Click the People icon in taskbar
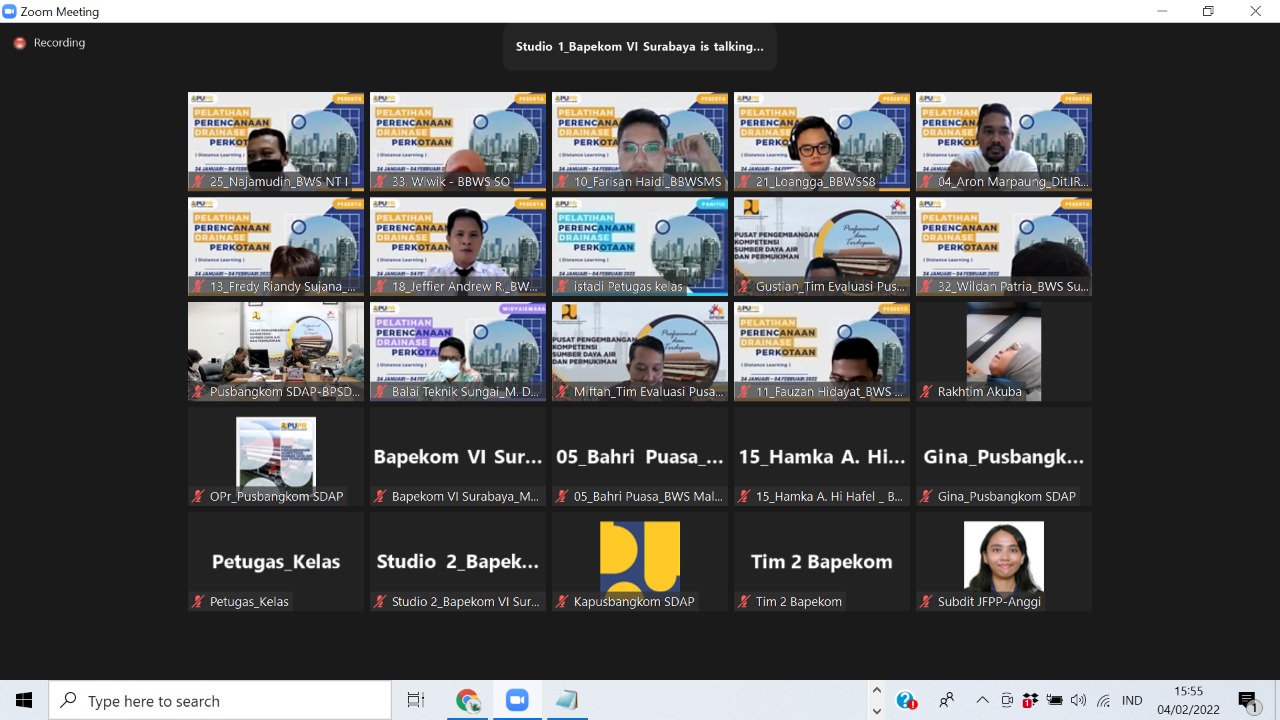The width and height of the screenshot is (1280, 720). 946,701
